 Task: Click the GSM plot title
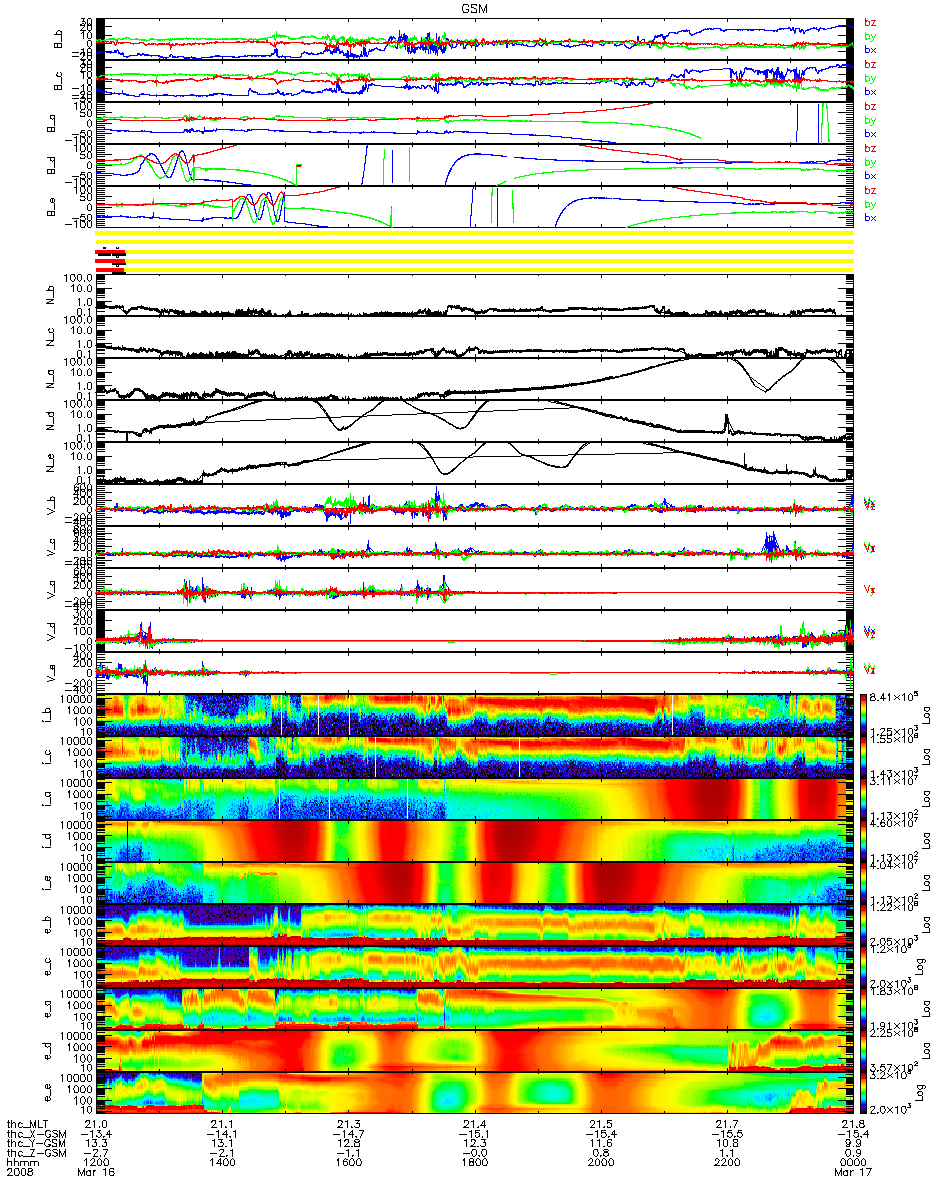pos(476,7)
